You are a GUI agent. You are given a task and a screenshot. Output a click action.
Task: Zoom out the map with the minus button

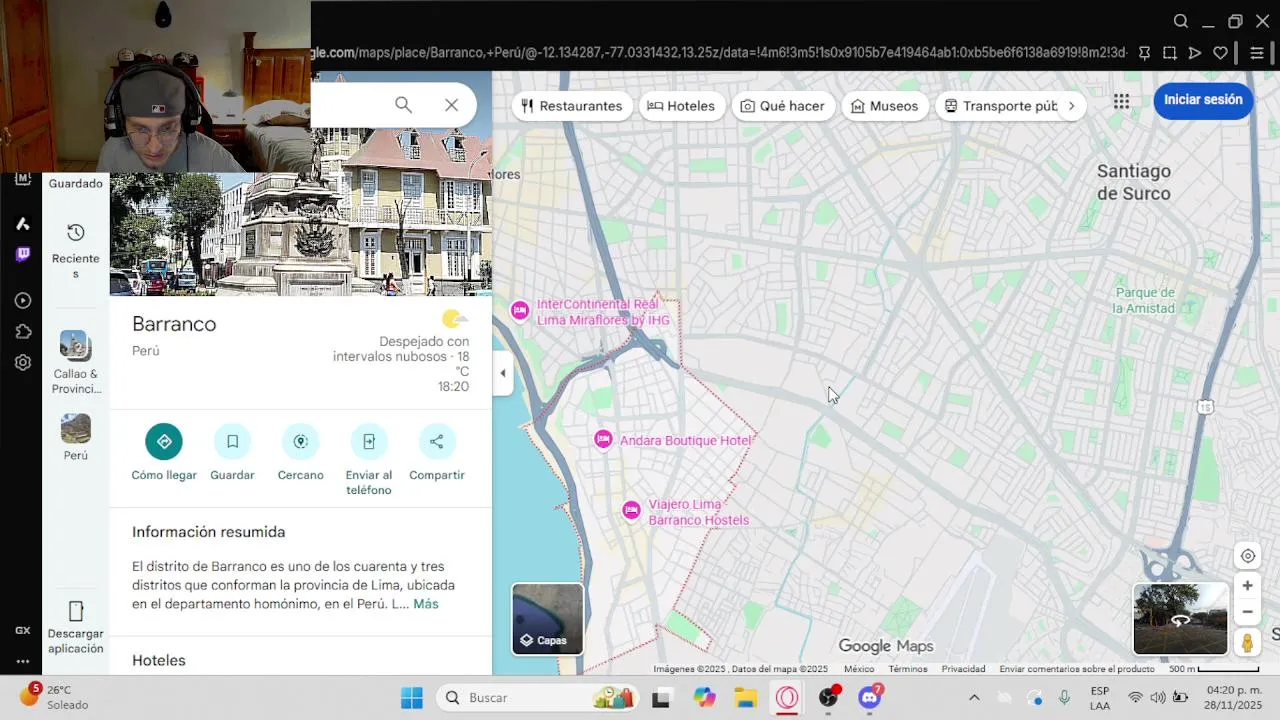pyautogui.click(x=1247, y=612)
